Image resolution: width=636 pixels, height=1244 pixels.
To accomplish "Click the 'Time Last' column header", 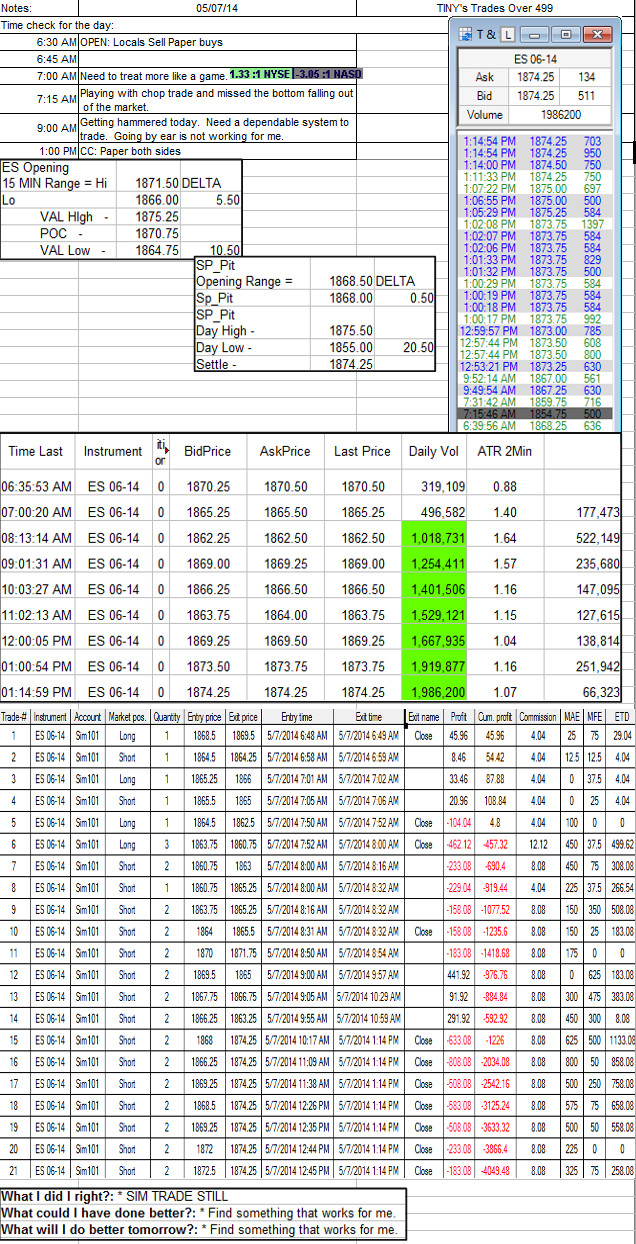I will (x=36, y=451).
